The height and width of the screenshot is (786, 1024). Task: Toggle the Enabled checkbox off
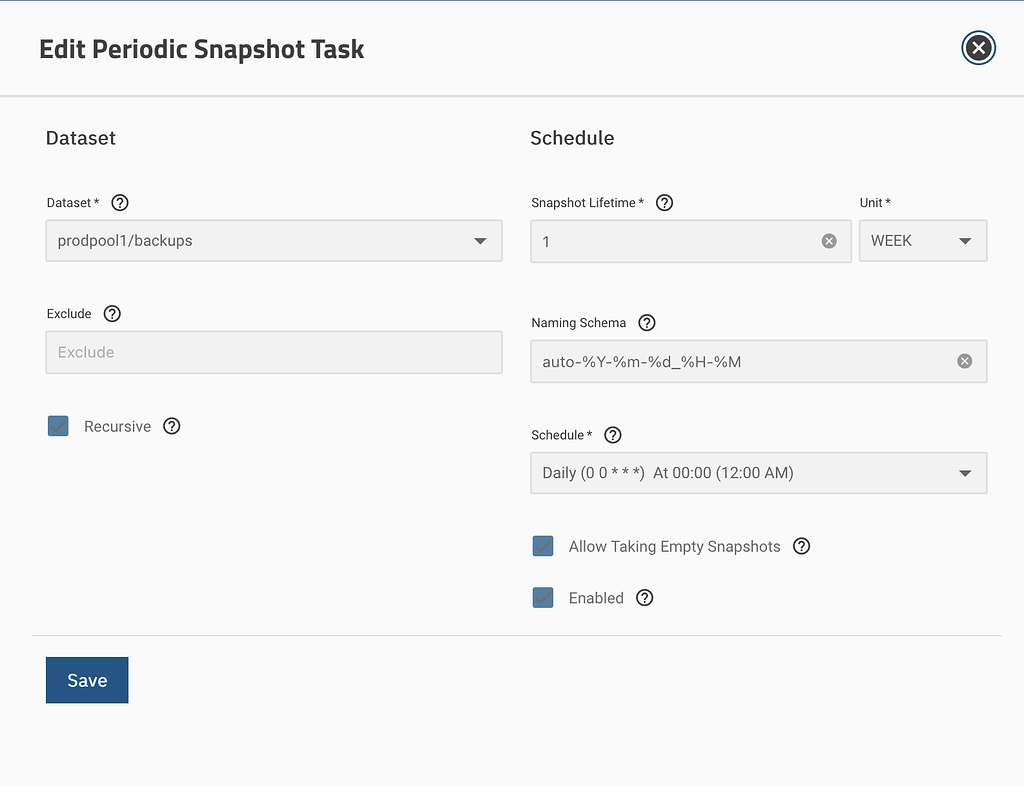point(543,597)
